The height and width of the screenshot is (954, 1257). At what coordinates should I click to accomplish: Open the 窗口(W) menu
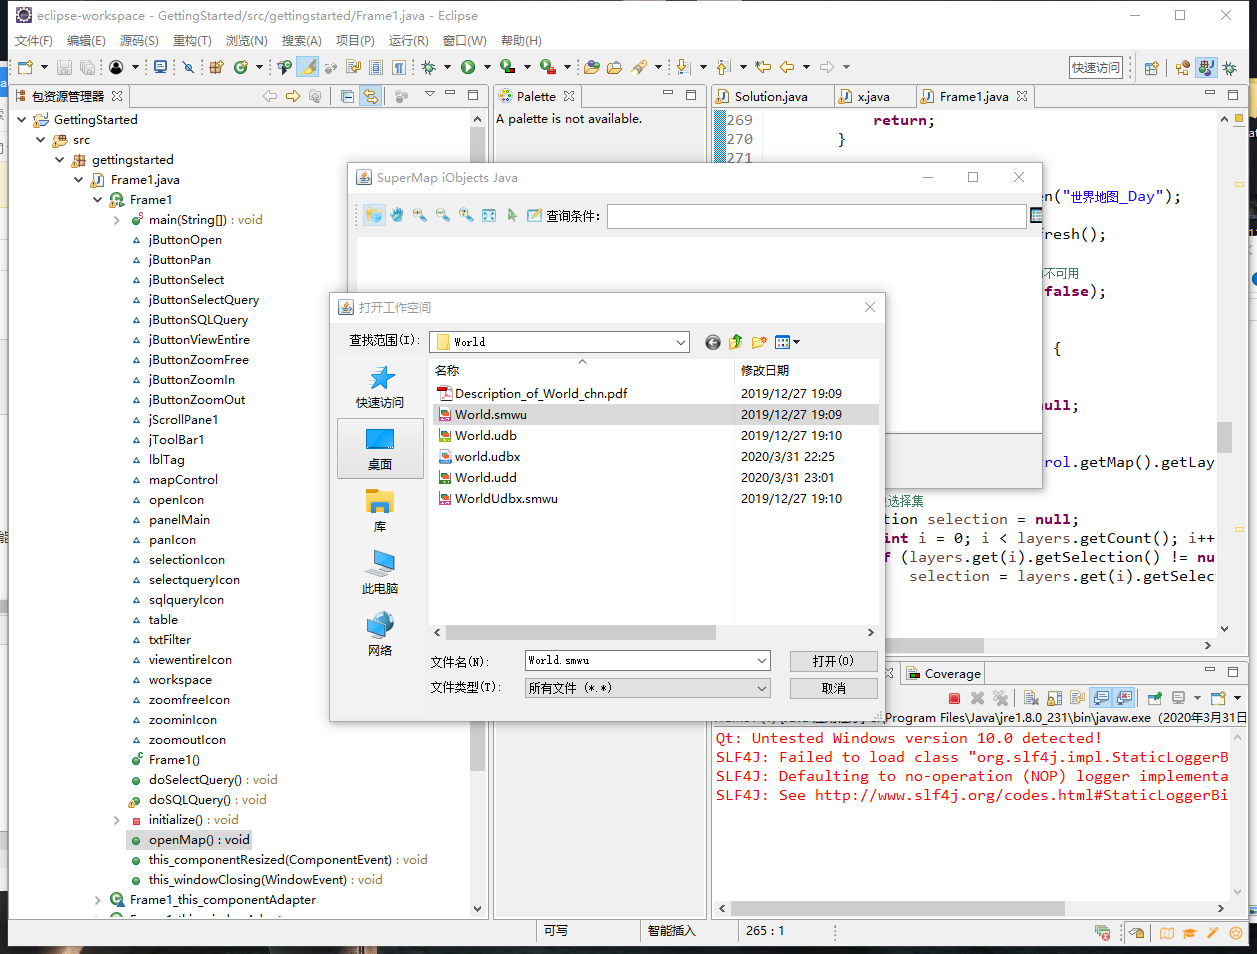coord(464,41)
